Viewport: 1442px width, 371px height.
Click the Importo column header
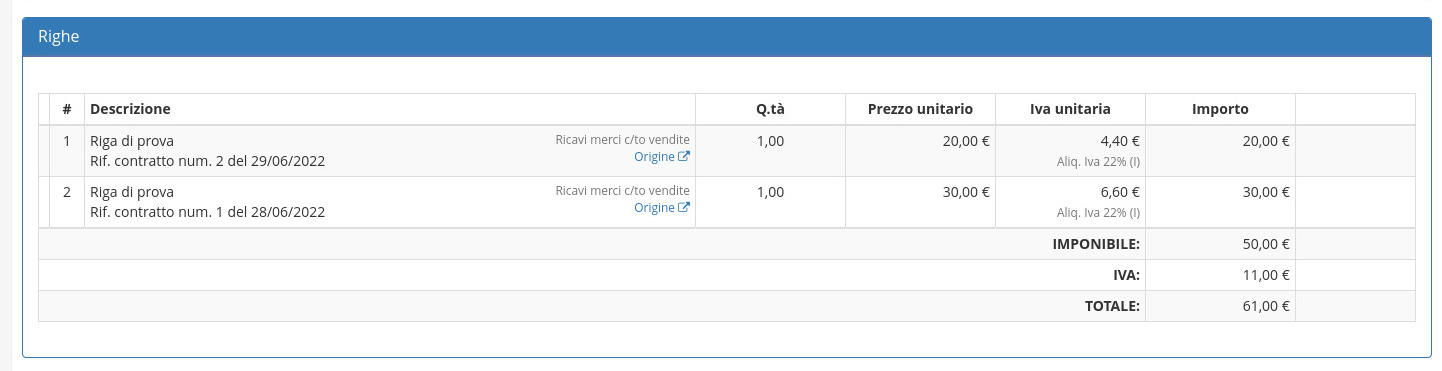(x=1220, y=109)
